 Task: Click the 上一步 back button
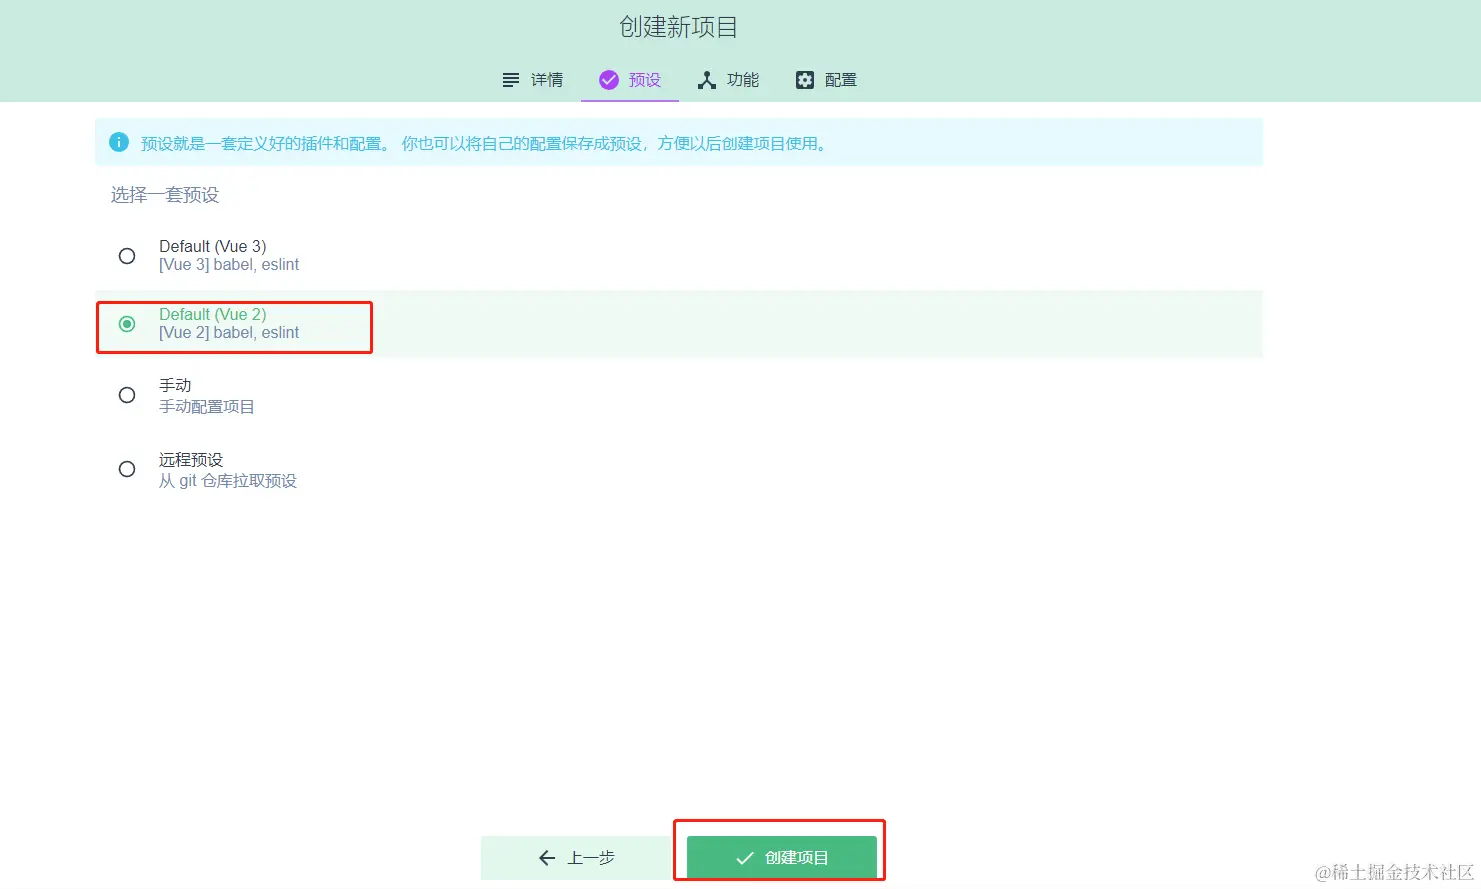576,858
